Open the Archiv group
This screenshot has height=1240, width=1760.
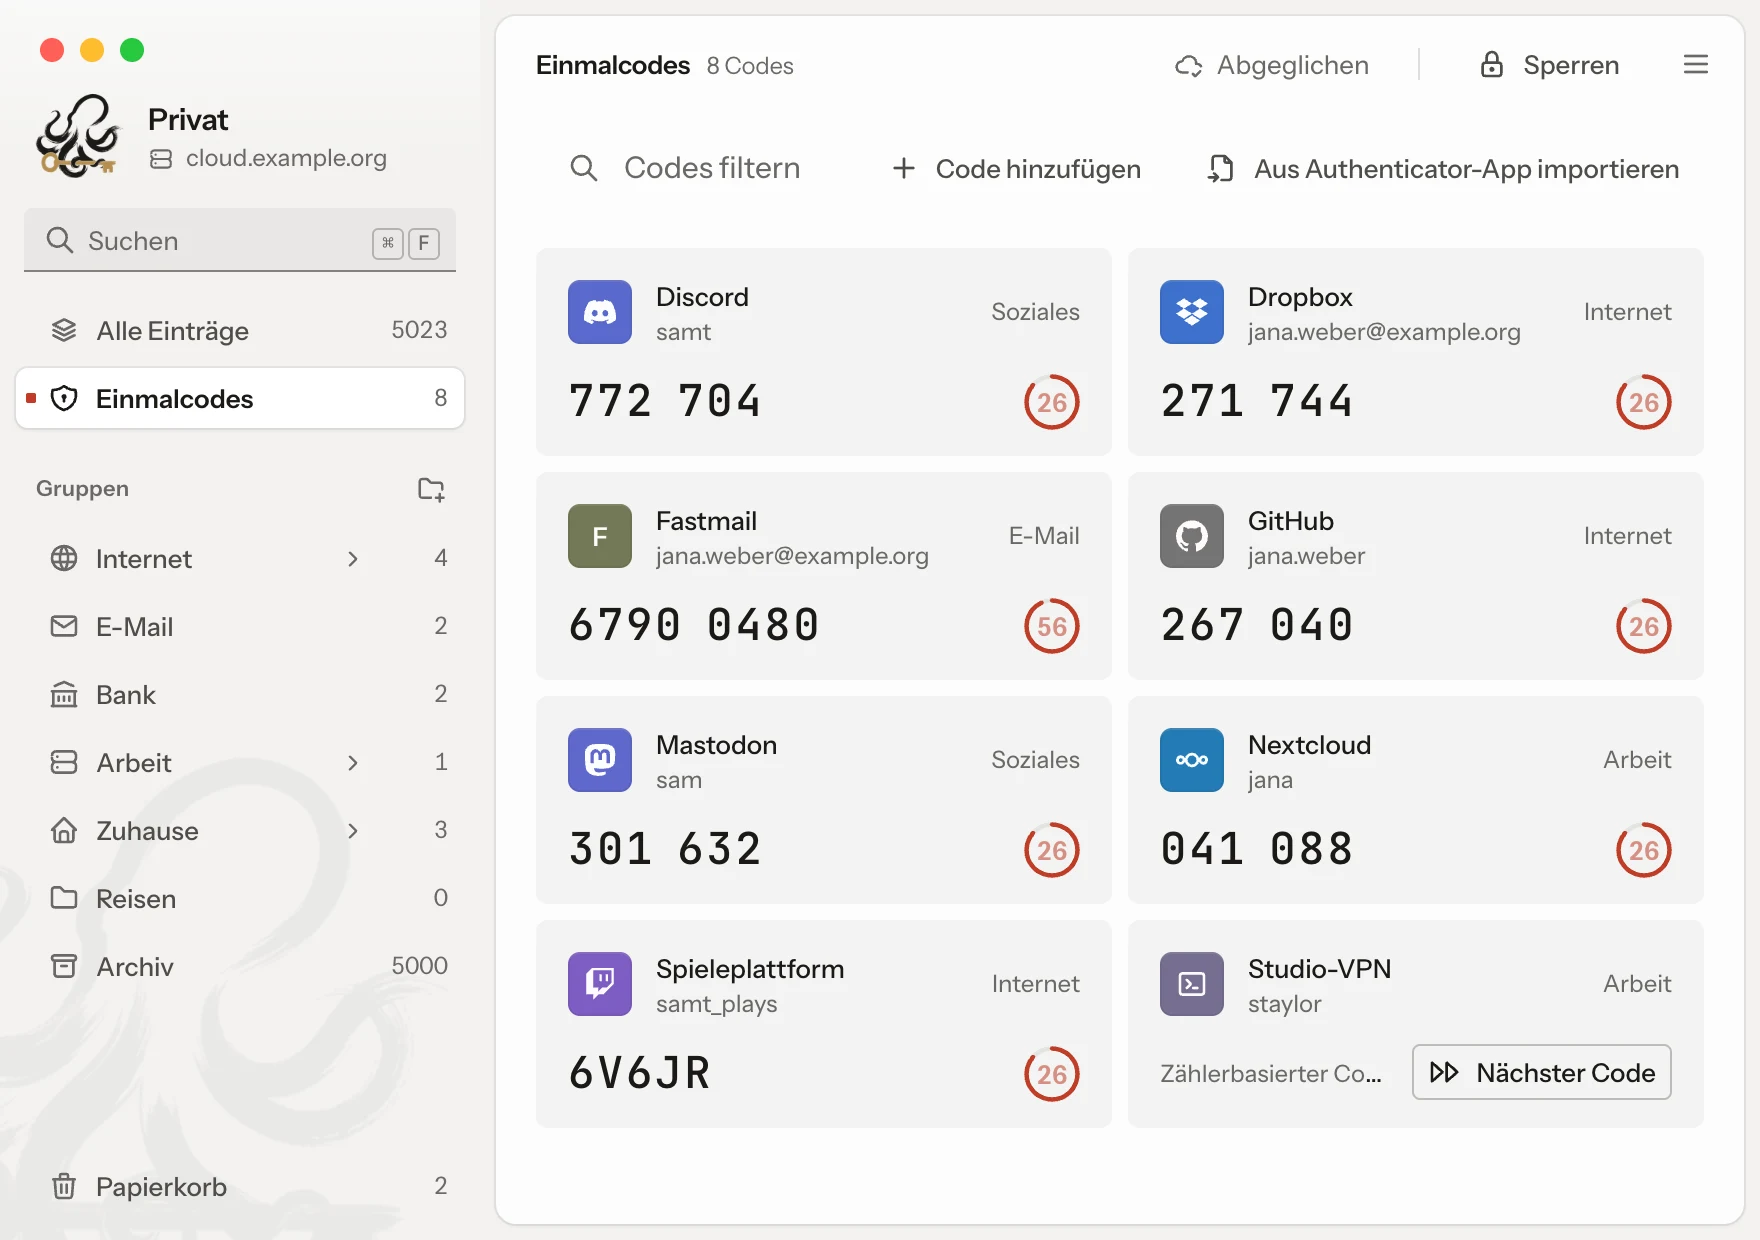click(240, 966)
